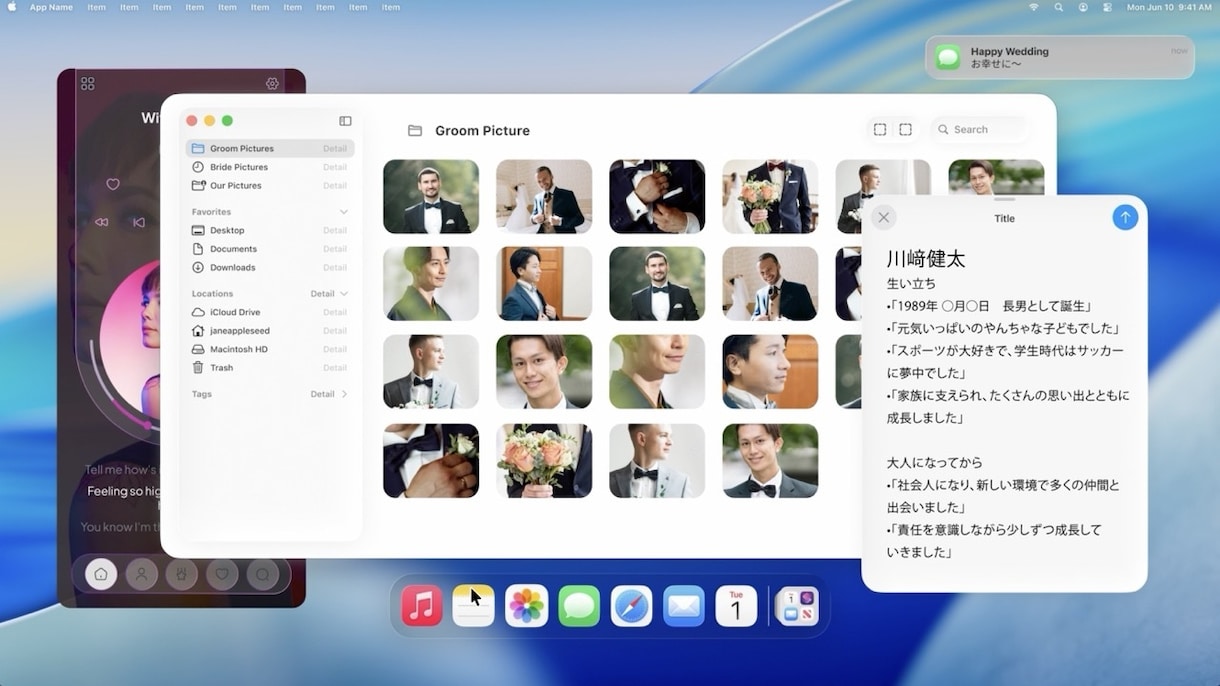Open Documents in Favorites
Image resolution: width=1220 pixels, height=686 pixels.
coord(270,249)
